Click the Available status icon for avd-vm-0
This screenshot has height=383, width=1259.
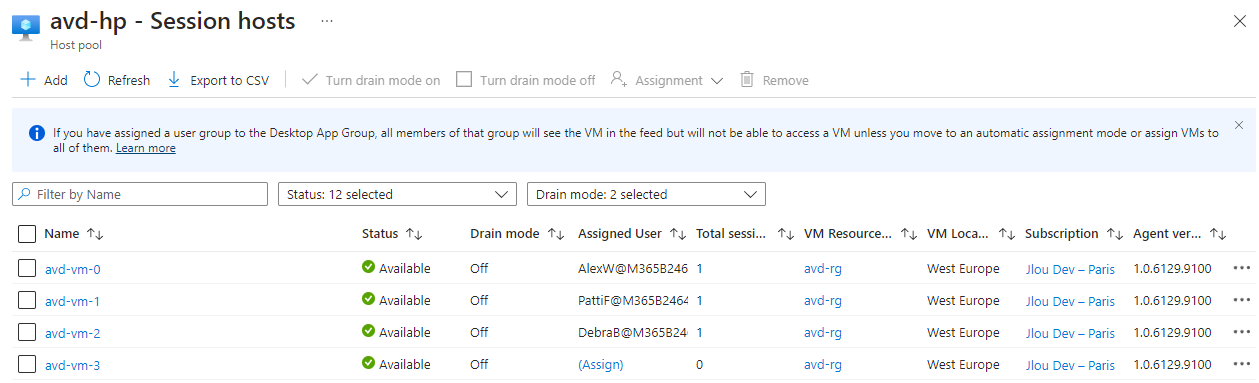(369, 267)
